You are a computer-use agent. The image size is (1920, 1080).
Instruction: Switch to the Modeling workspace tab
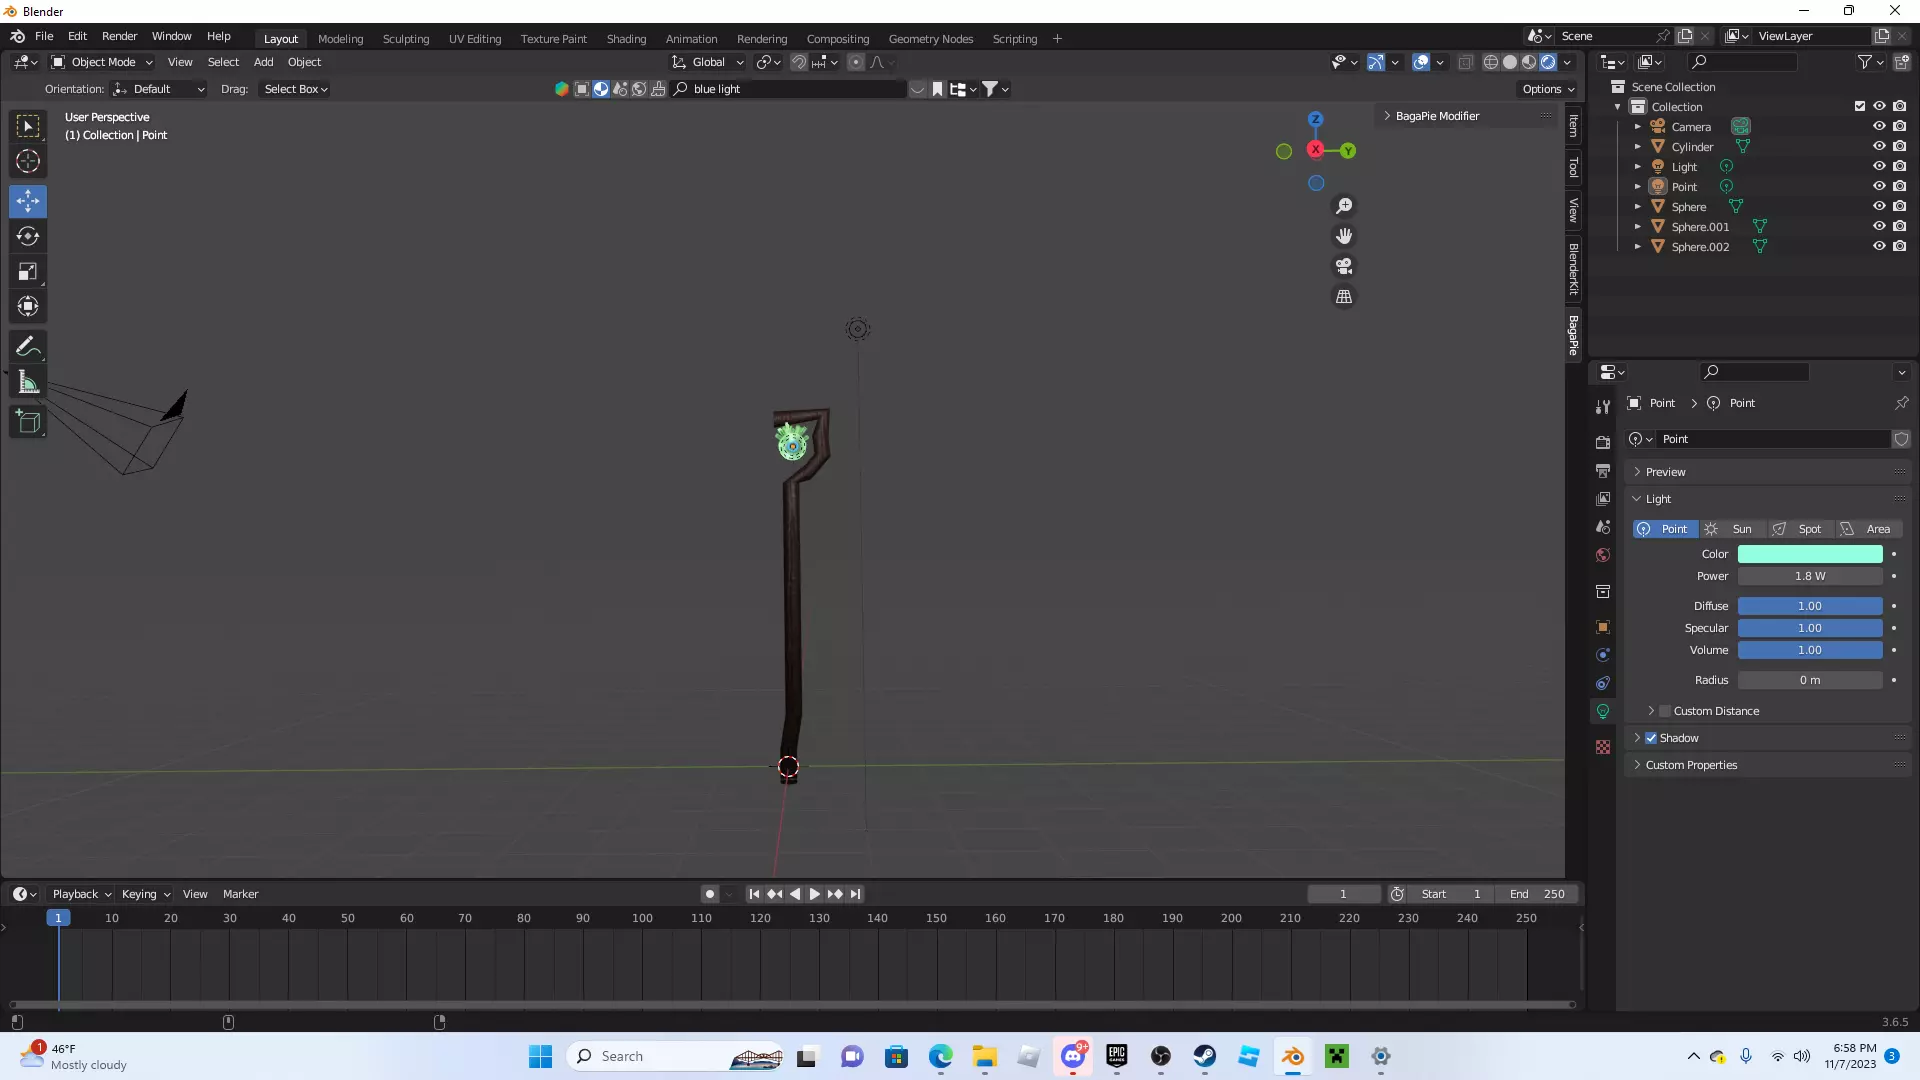pyautogui.click(x=340, y=39)
